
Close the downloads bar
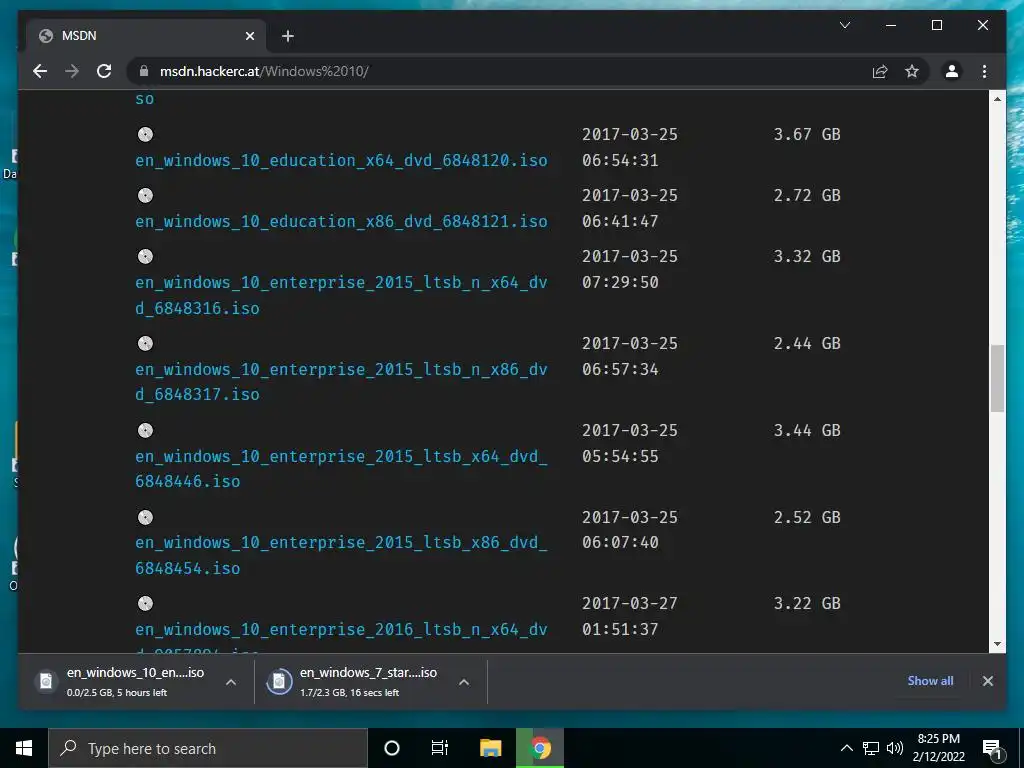[987, 681]
